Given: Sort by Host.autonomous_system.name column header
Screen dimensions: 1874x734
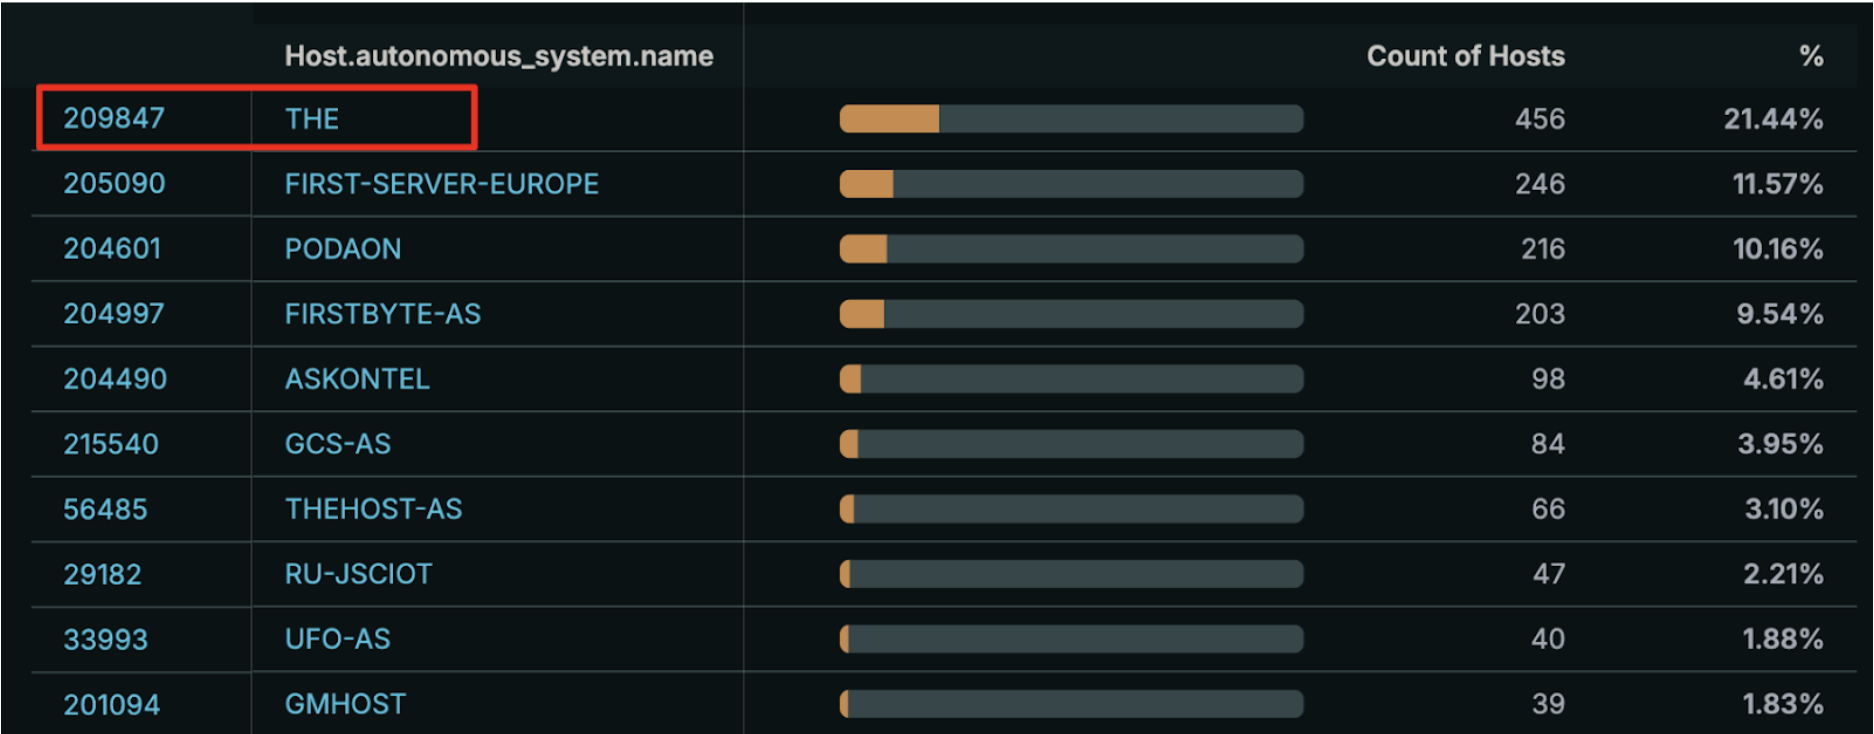Looking at the screenshot, I should (x=499, y=56).
